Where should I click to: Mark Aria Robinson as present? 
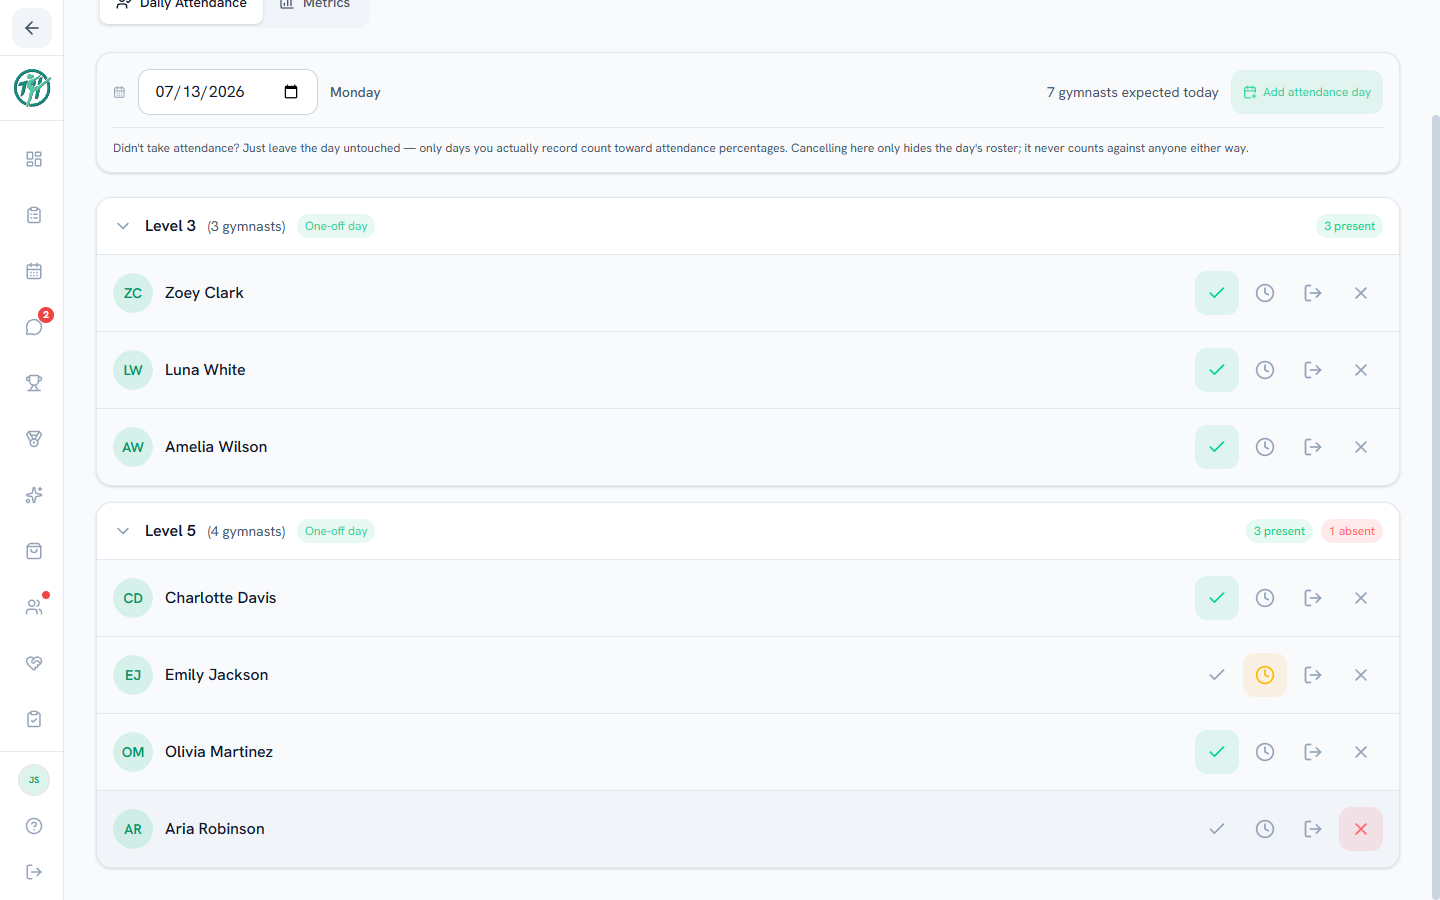(x=1217, y=829)
